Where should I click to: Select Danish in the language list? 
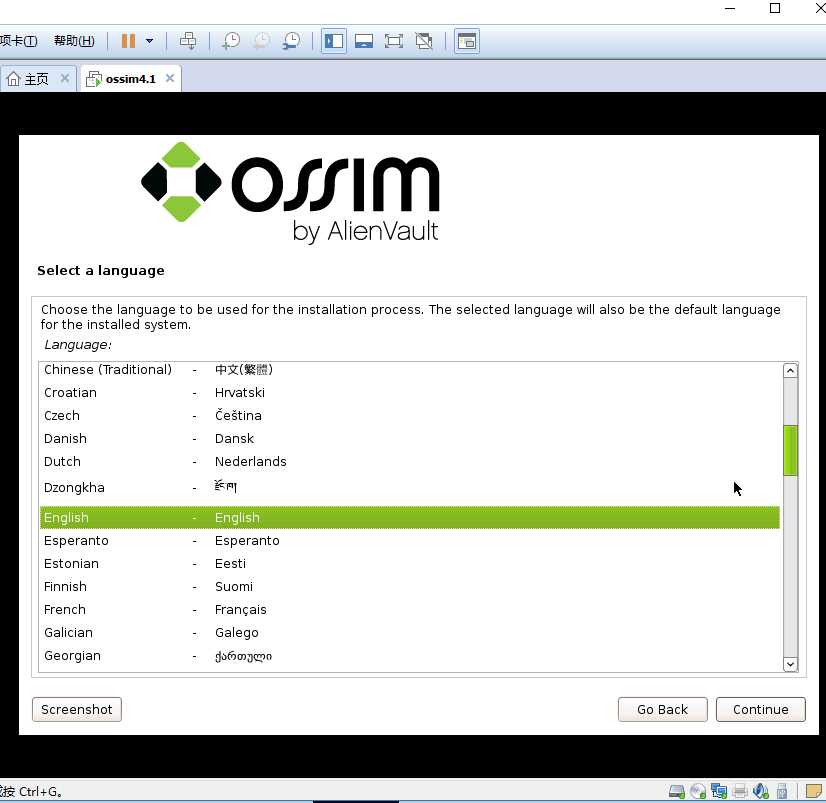coord(410,439)
